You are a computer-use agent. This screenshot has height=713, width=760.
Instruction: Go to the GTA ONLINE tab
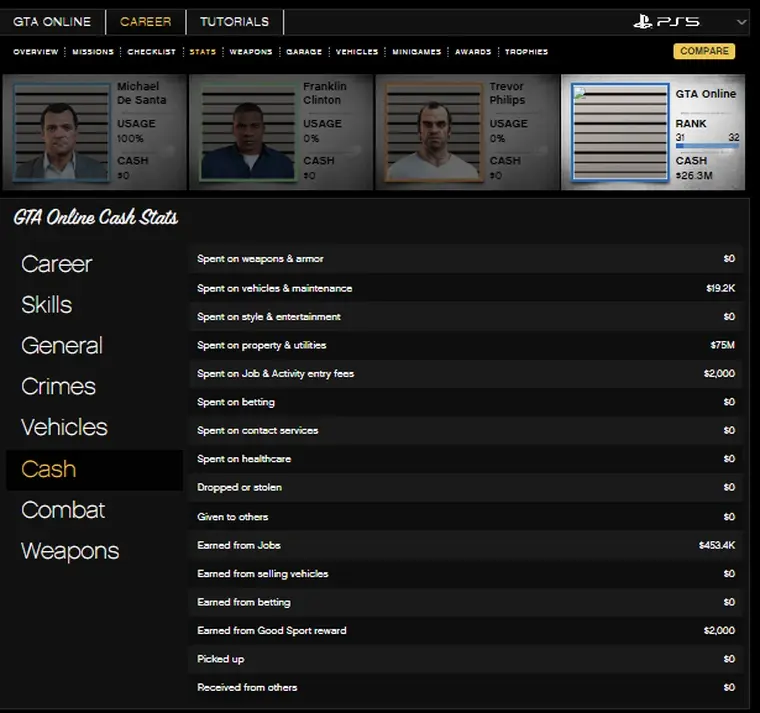click(x=52, y=21)
